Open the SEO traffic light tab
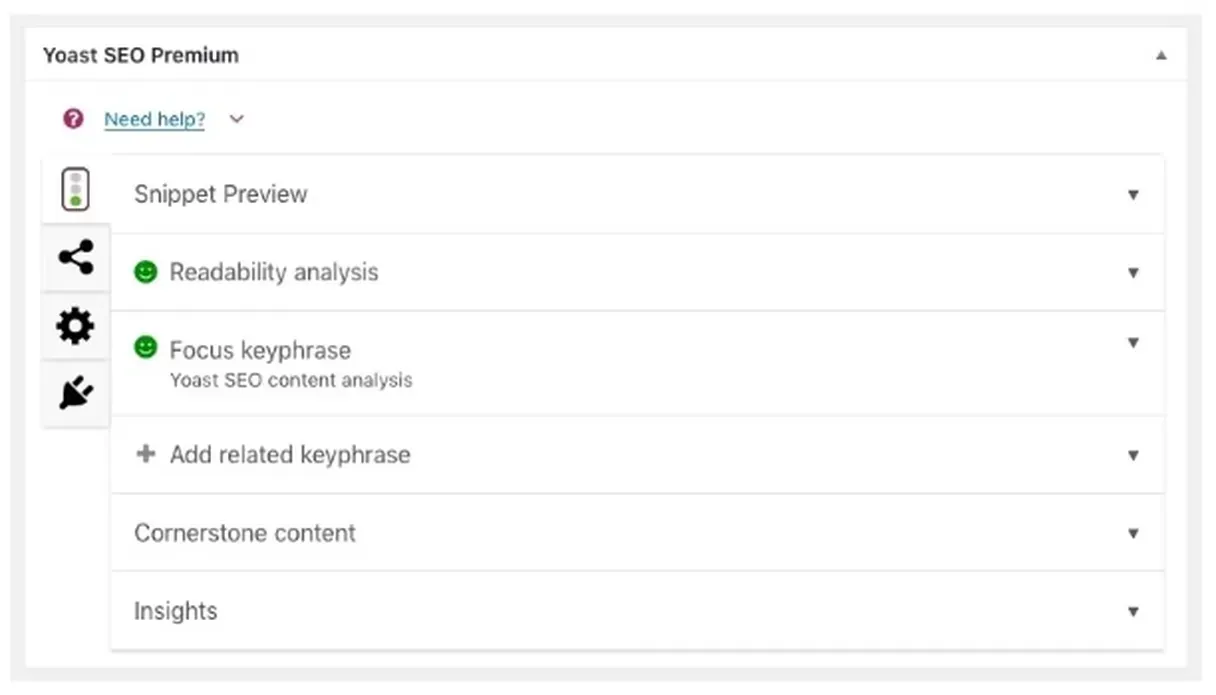 coord(75,189)
